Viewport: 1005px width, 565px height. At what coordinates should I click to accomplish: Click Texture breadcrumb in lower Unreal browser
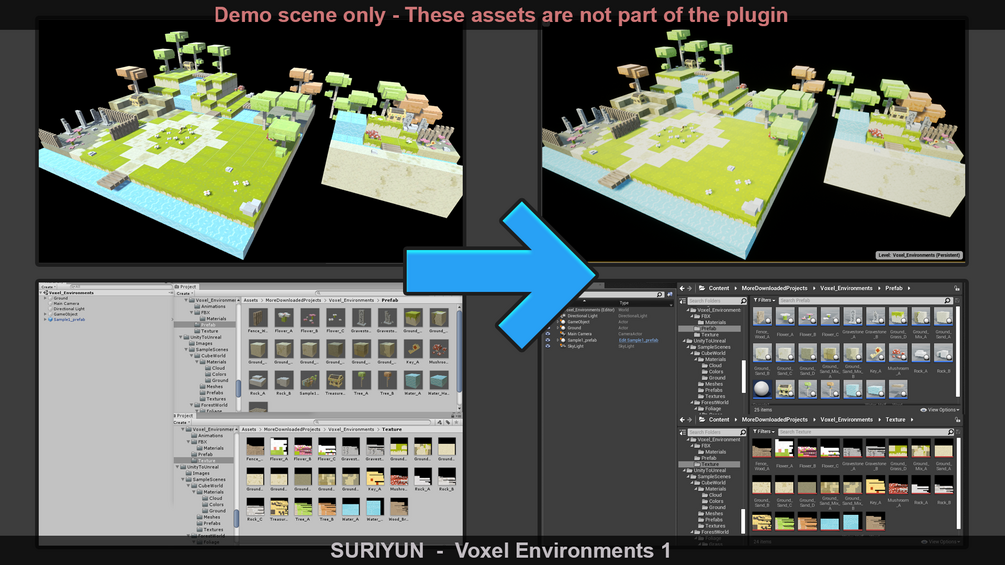pyautogui.click(x=895, y=420)
